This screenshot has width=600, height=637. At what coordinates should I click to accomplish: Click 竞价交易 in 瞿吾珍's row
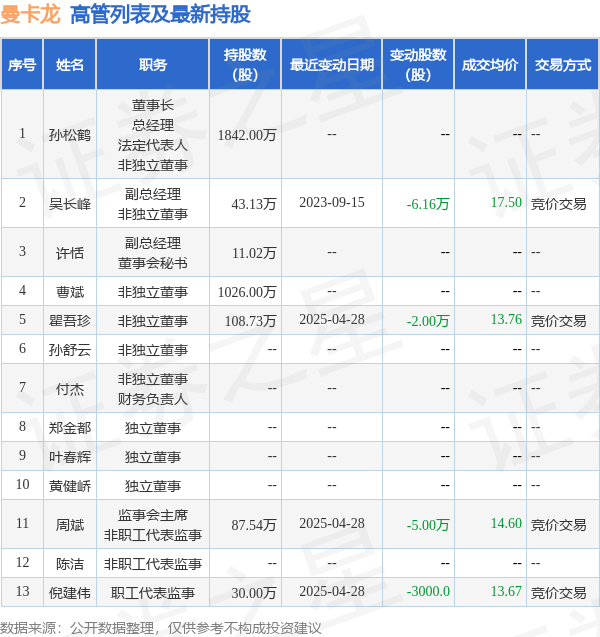559,321
